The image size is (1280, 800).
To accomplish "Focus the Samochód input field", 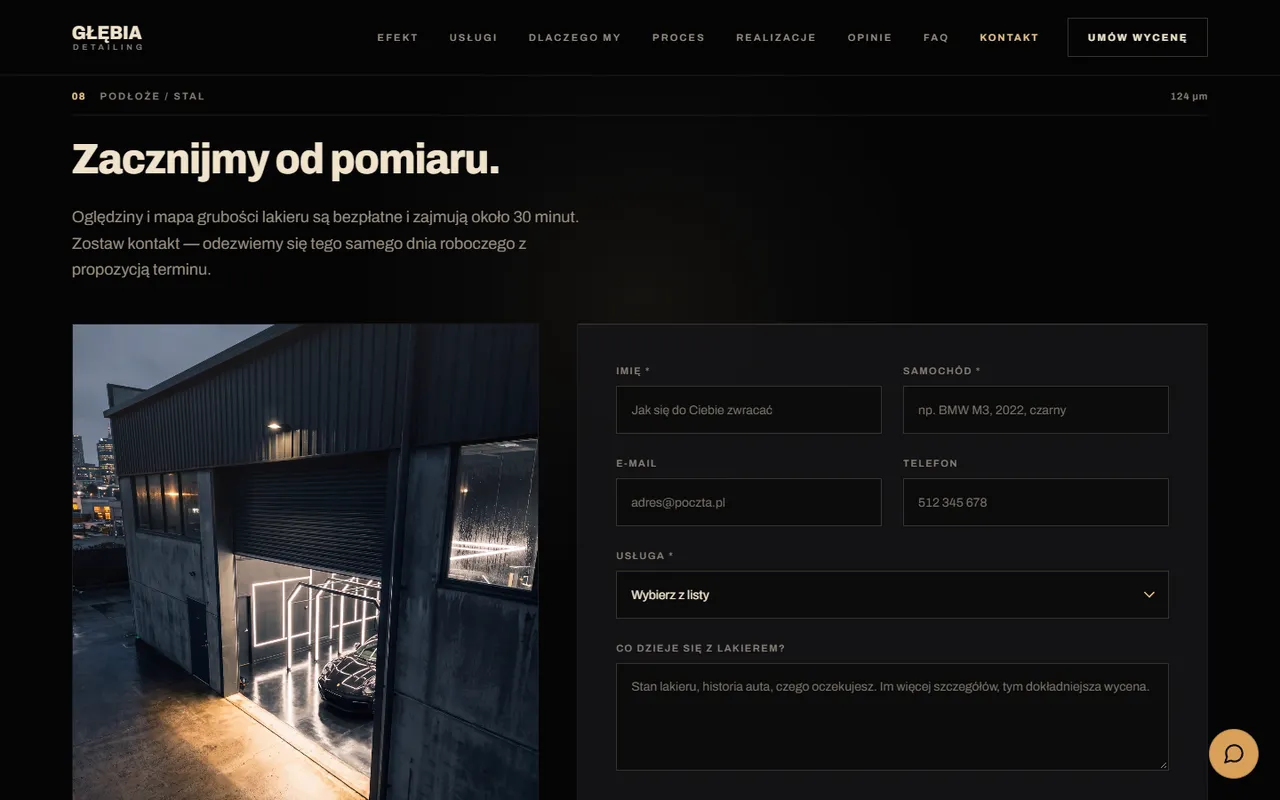I will point(1035,410).
